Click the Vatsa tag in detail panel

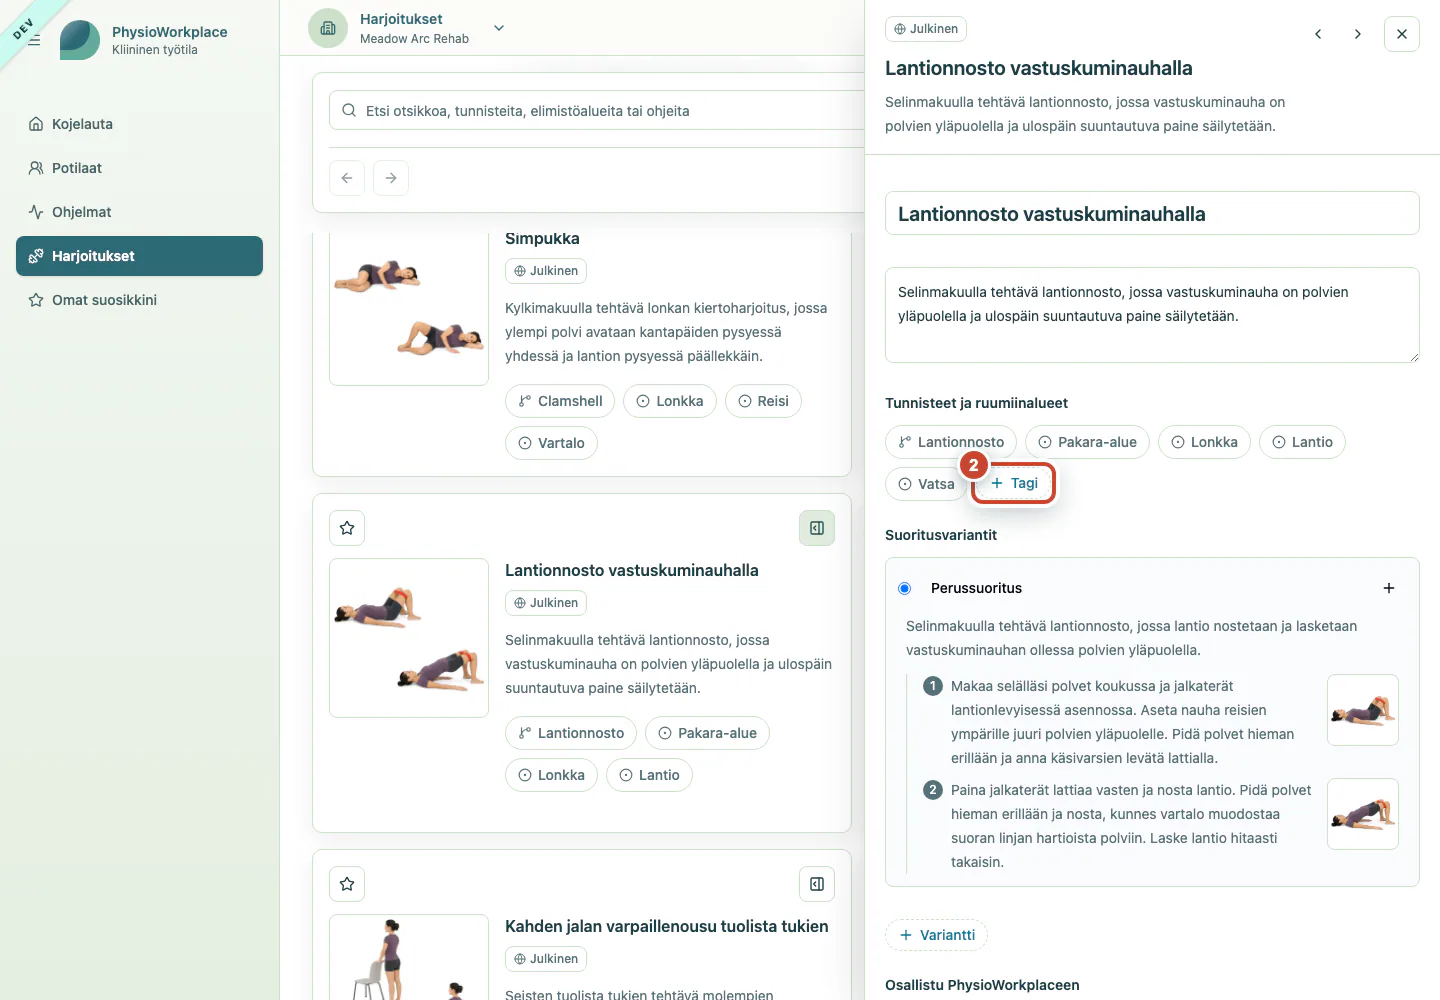(x=926, y=484)
